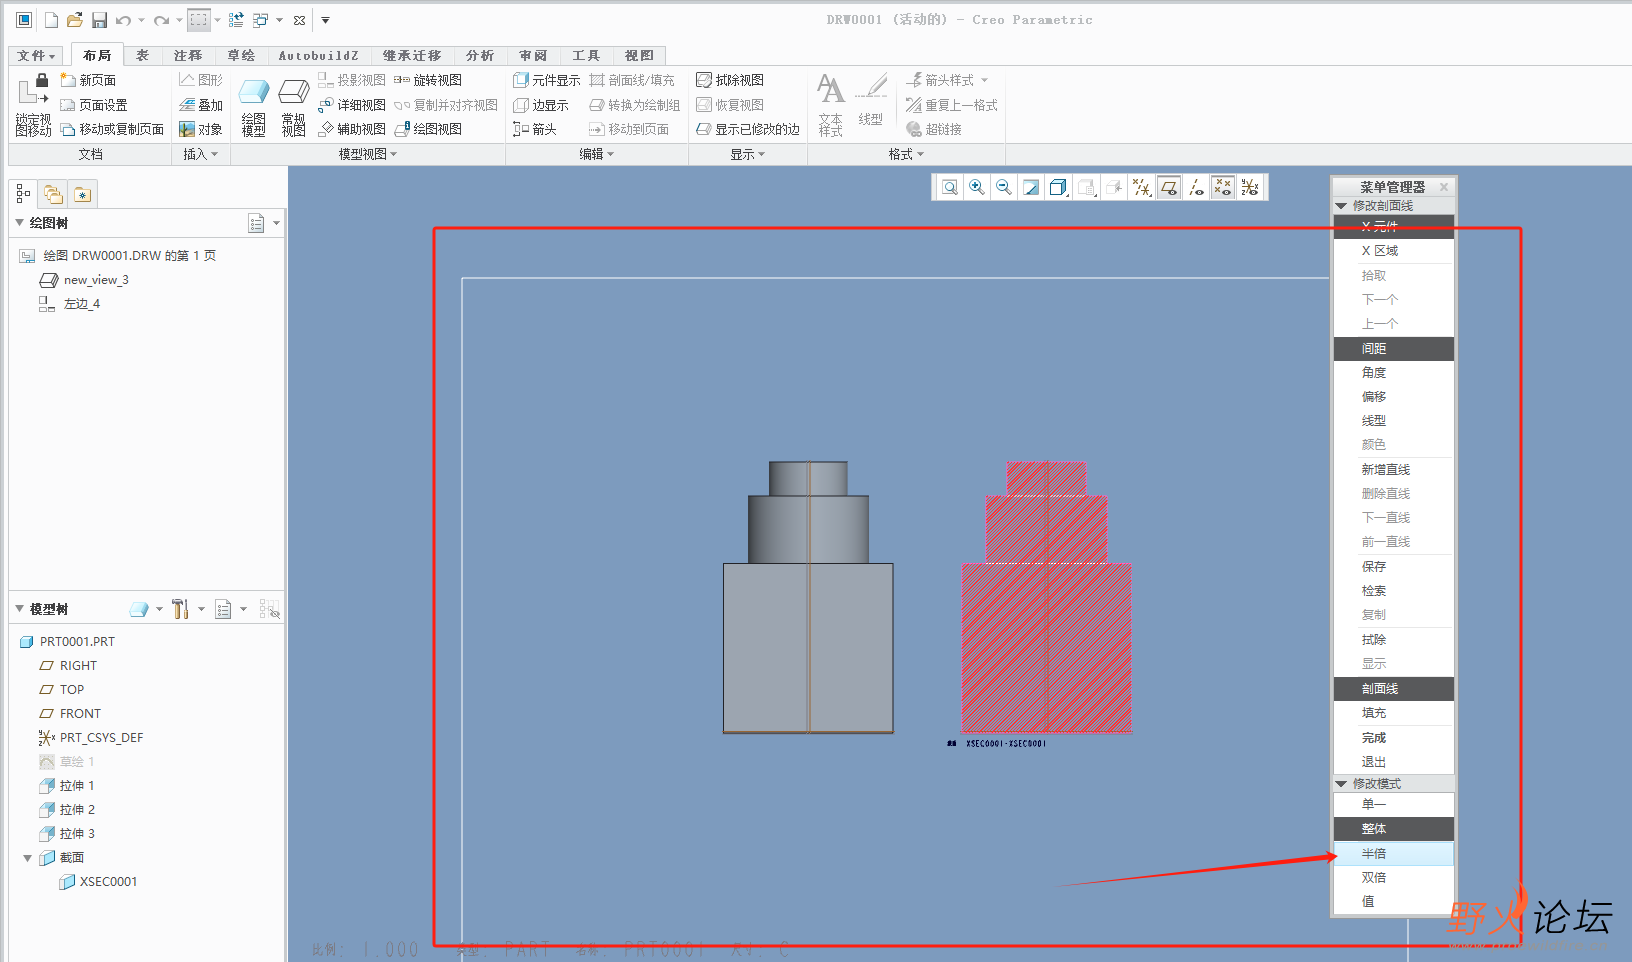Toggle coordinate system display in graphics toolbar

[x=1250, y=187]
